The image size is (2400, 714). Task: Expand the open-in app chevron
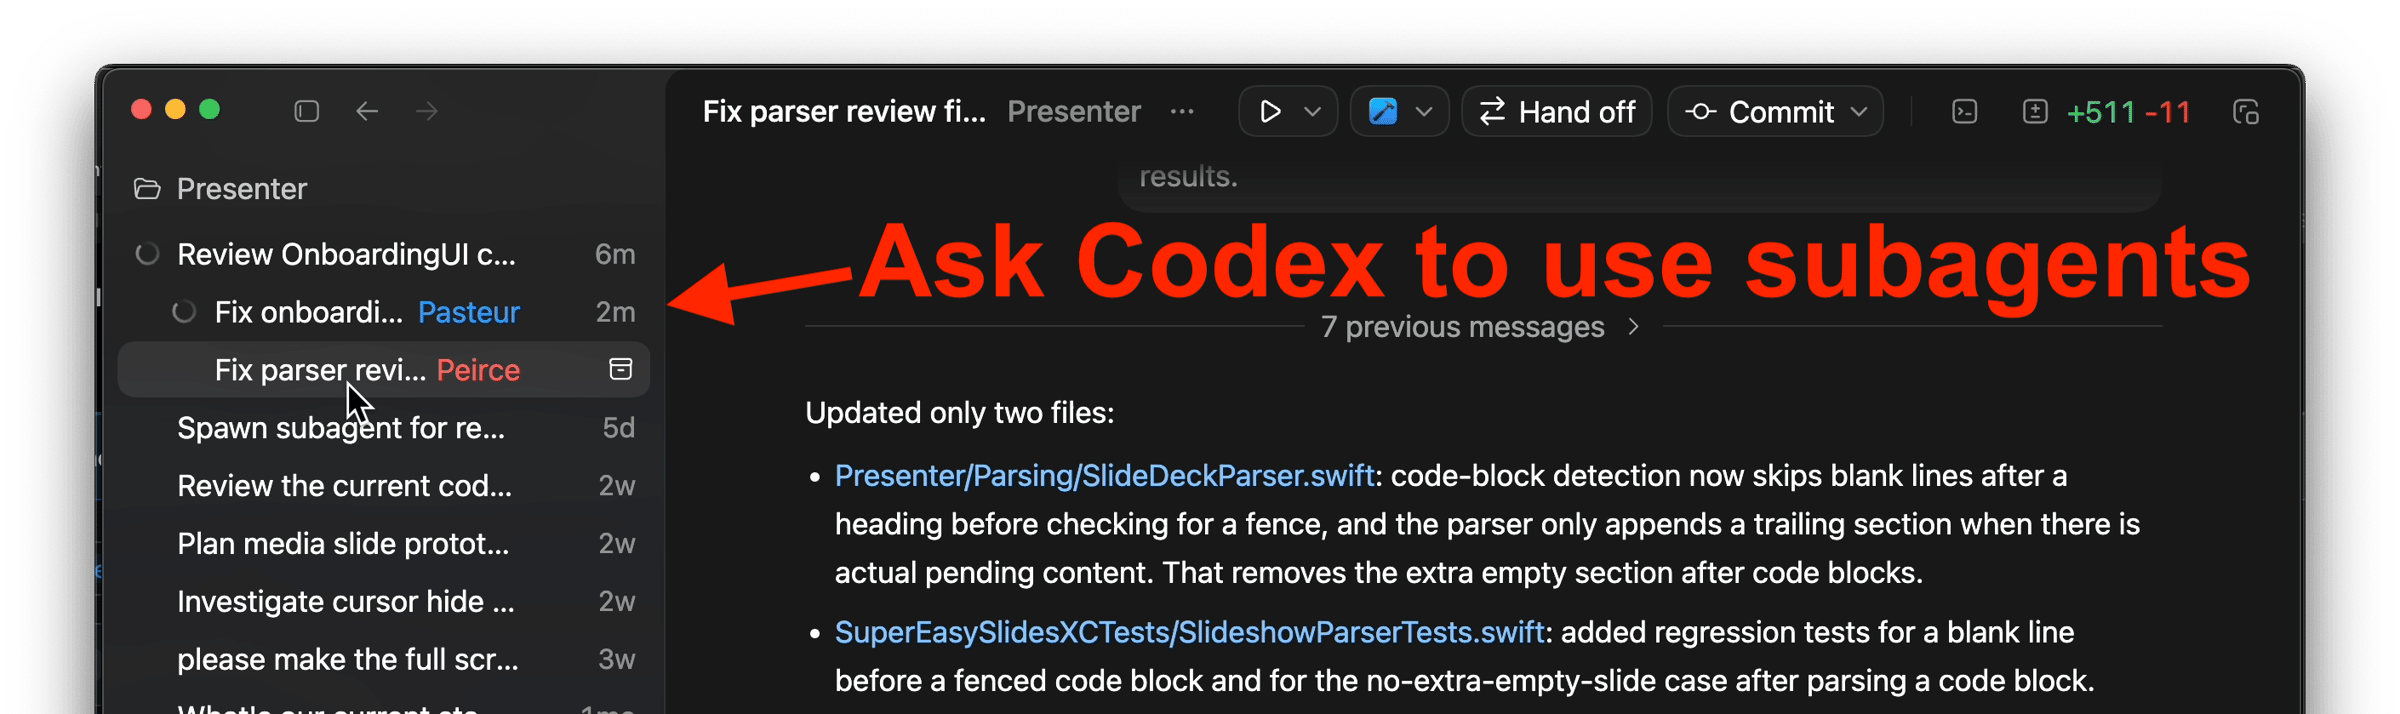click(x=1425, y=111)
